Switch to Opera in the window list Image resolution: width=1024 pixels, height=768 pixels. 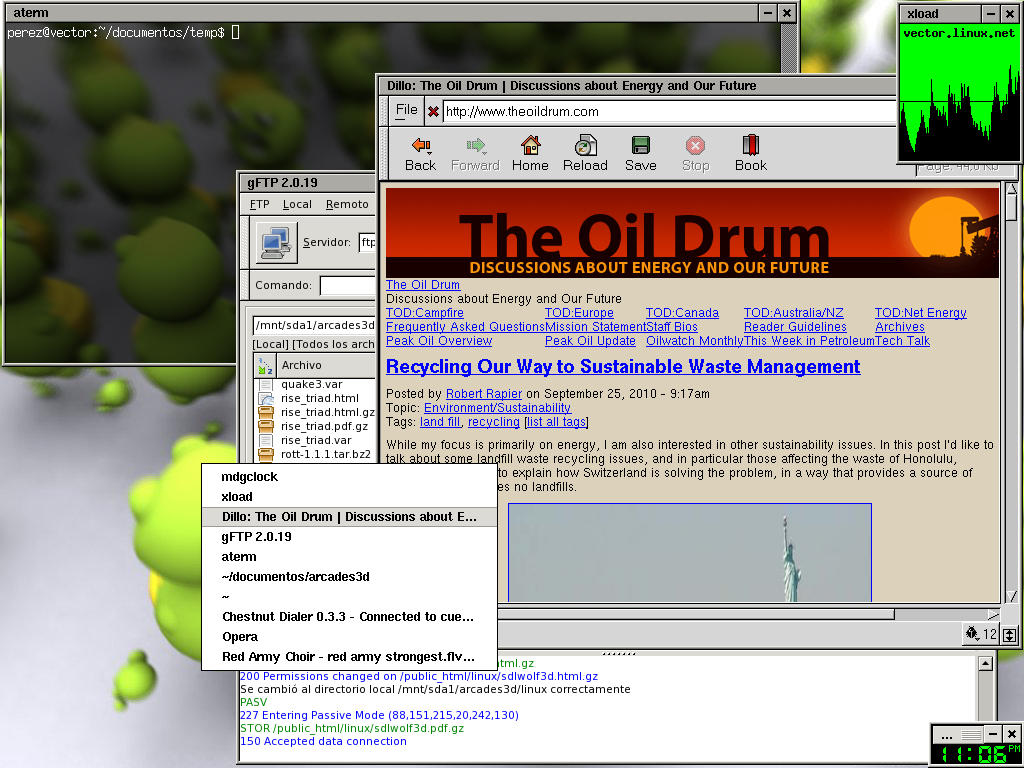[x=349, y=637]
